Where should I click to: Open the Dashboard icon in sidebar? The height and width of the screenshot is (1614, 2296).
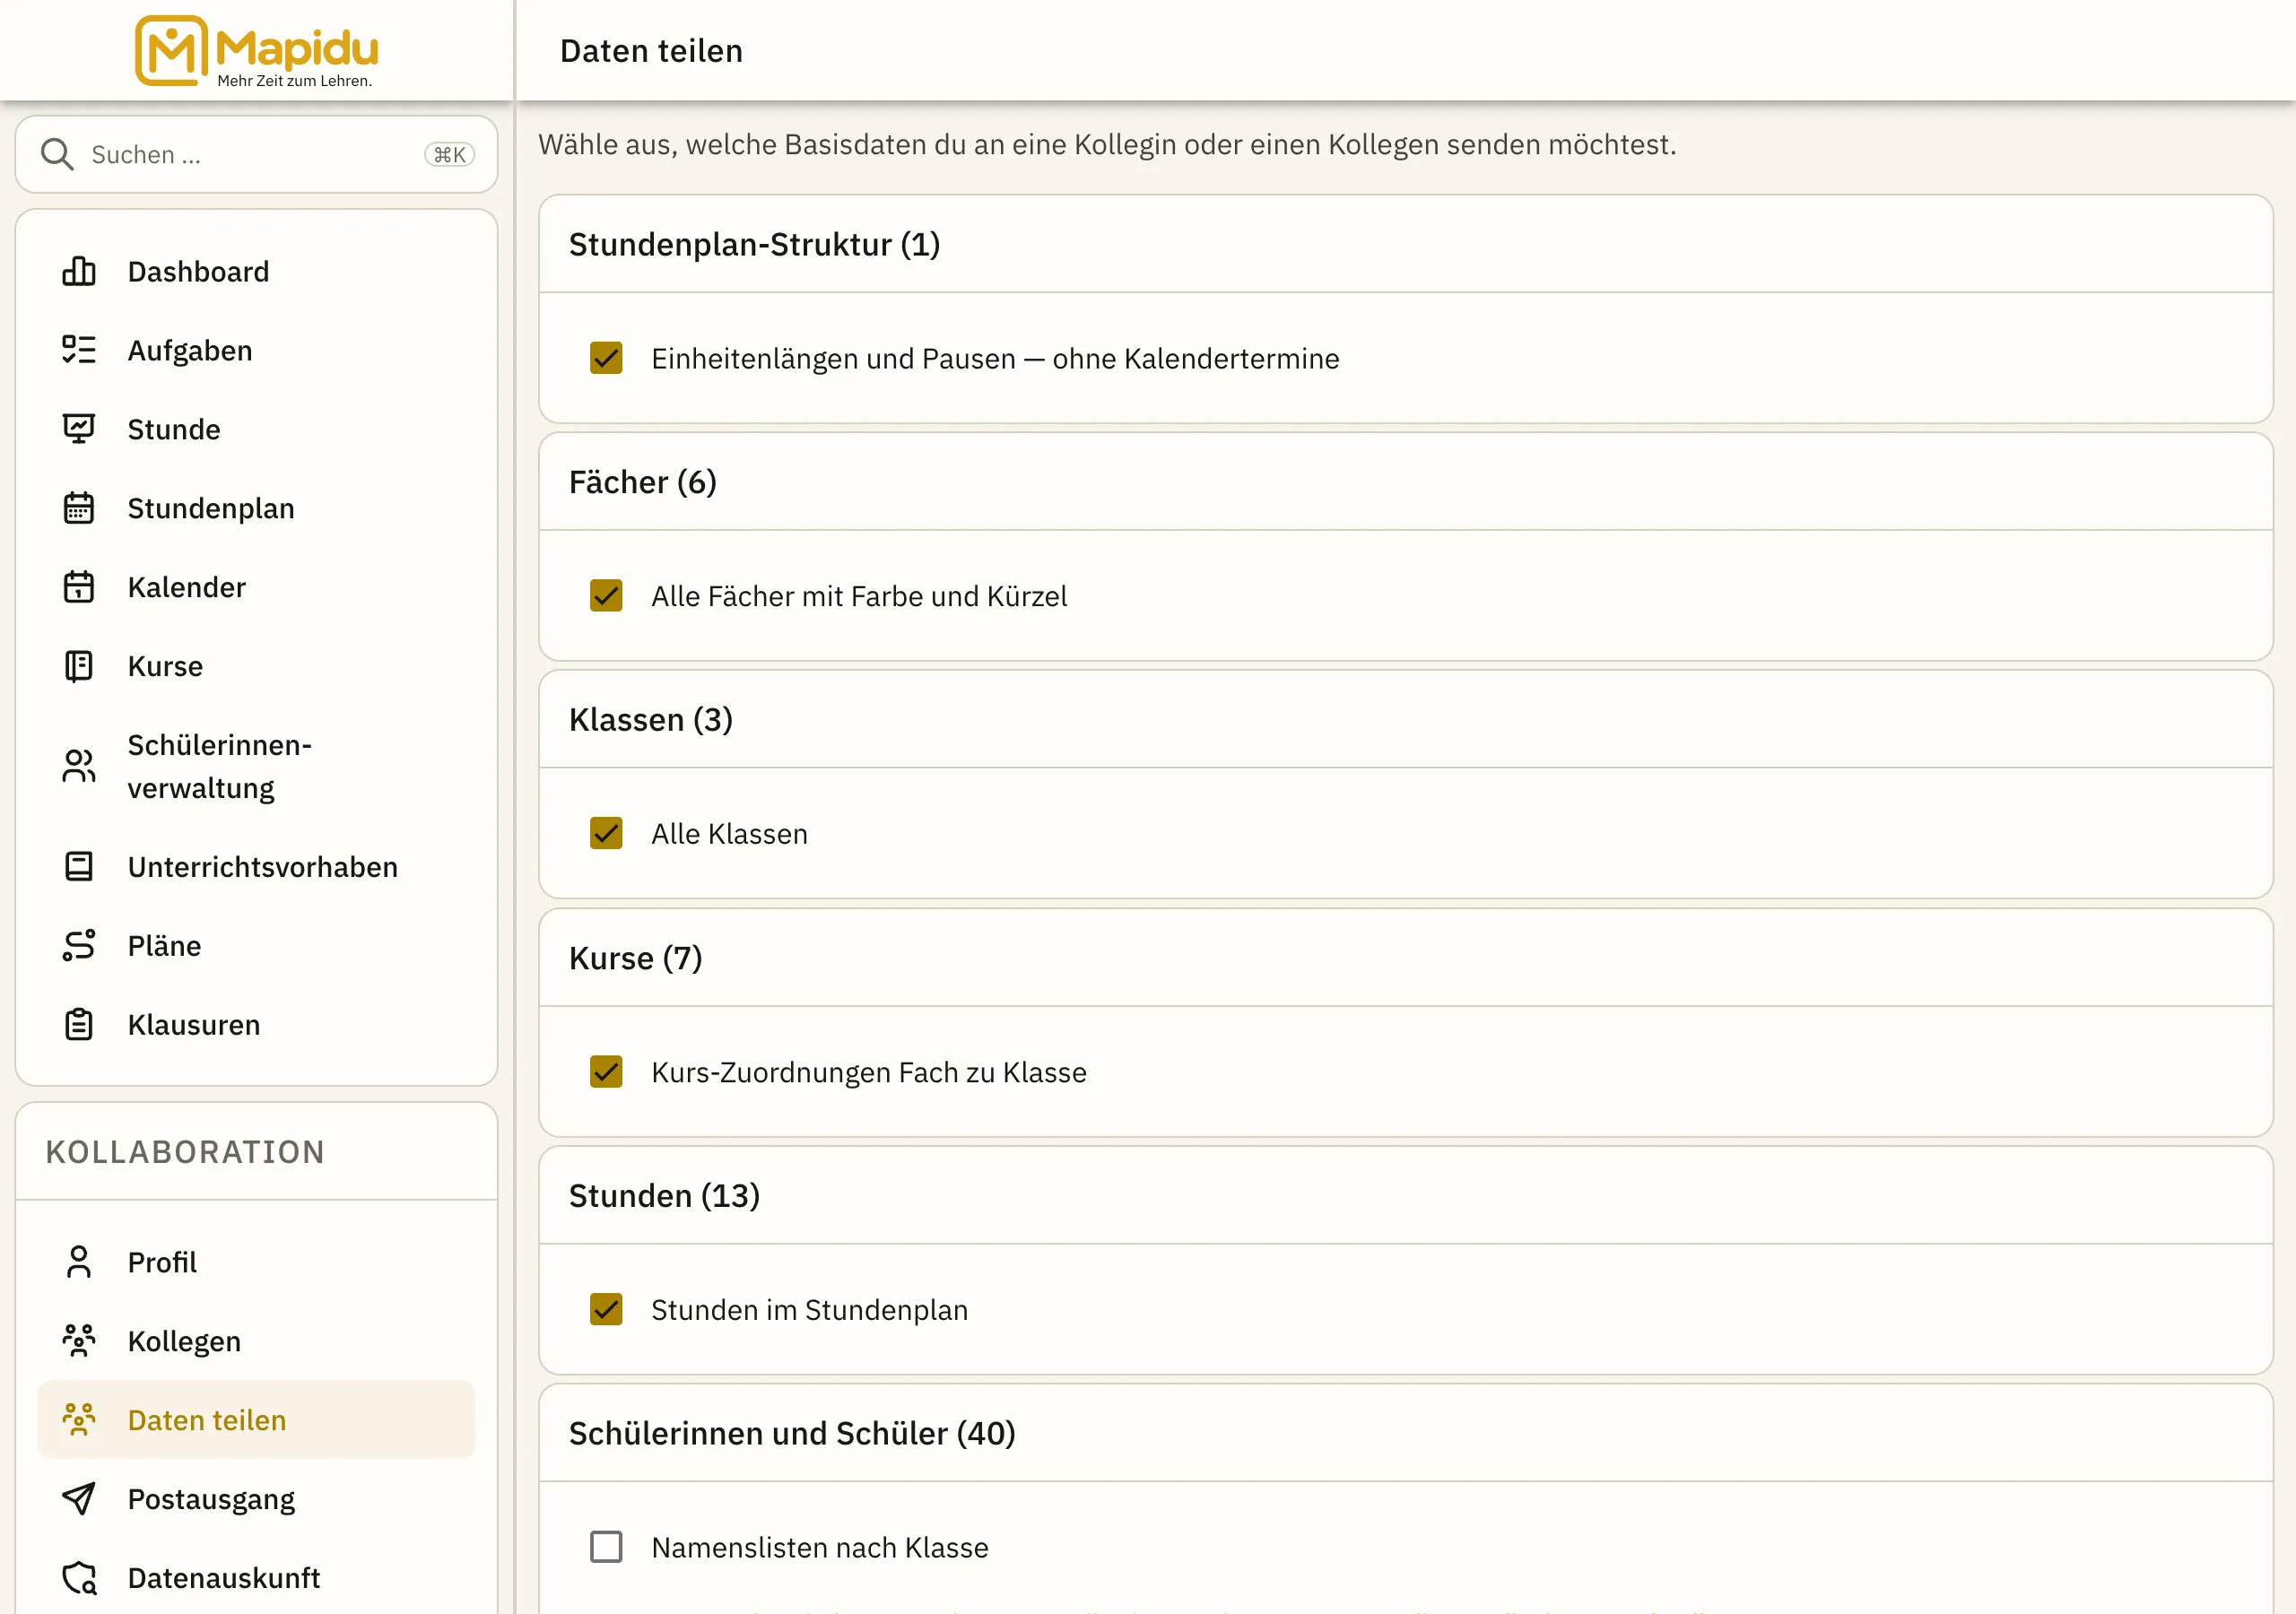(x=79, y=271)
